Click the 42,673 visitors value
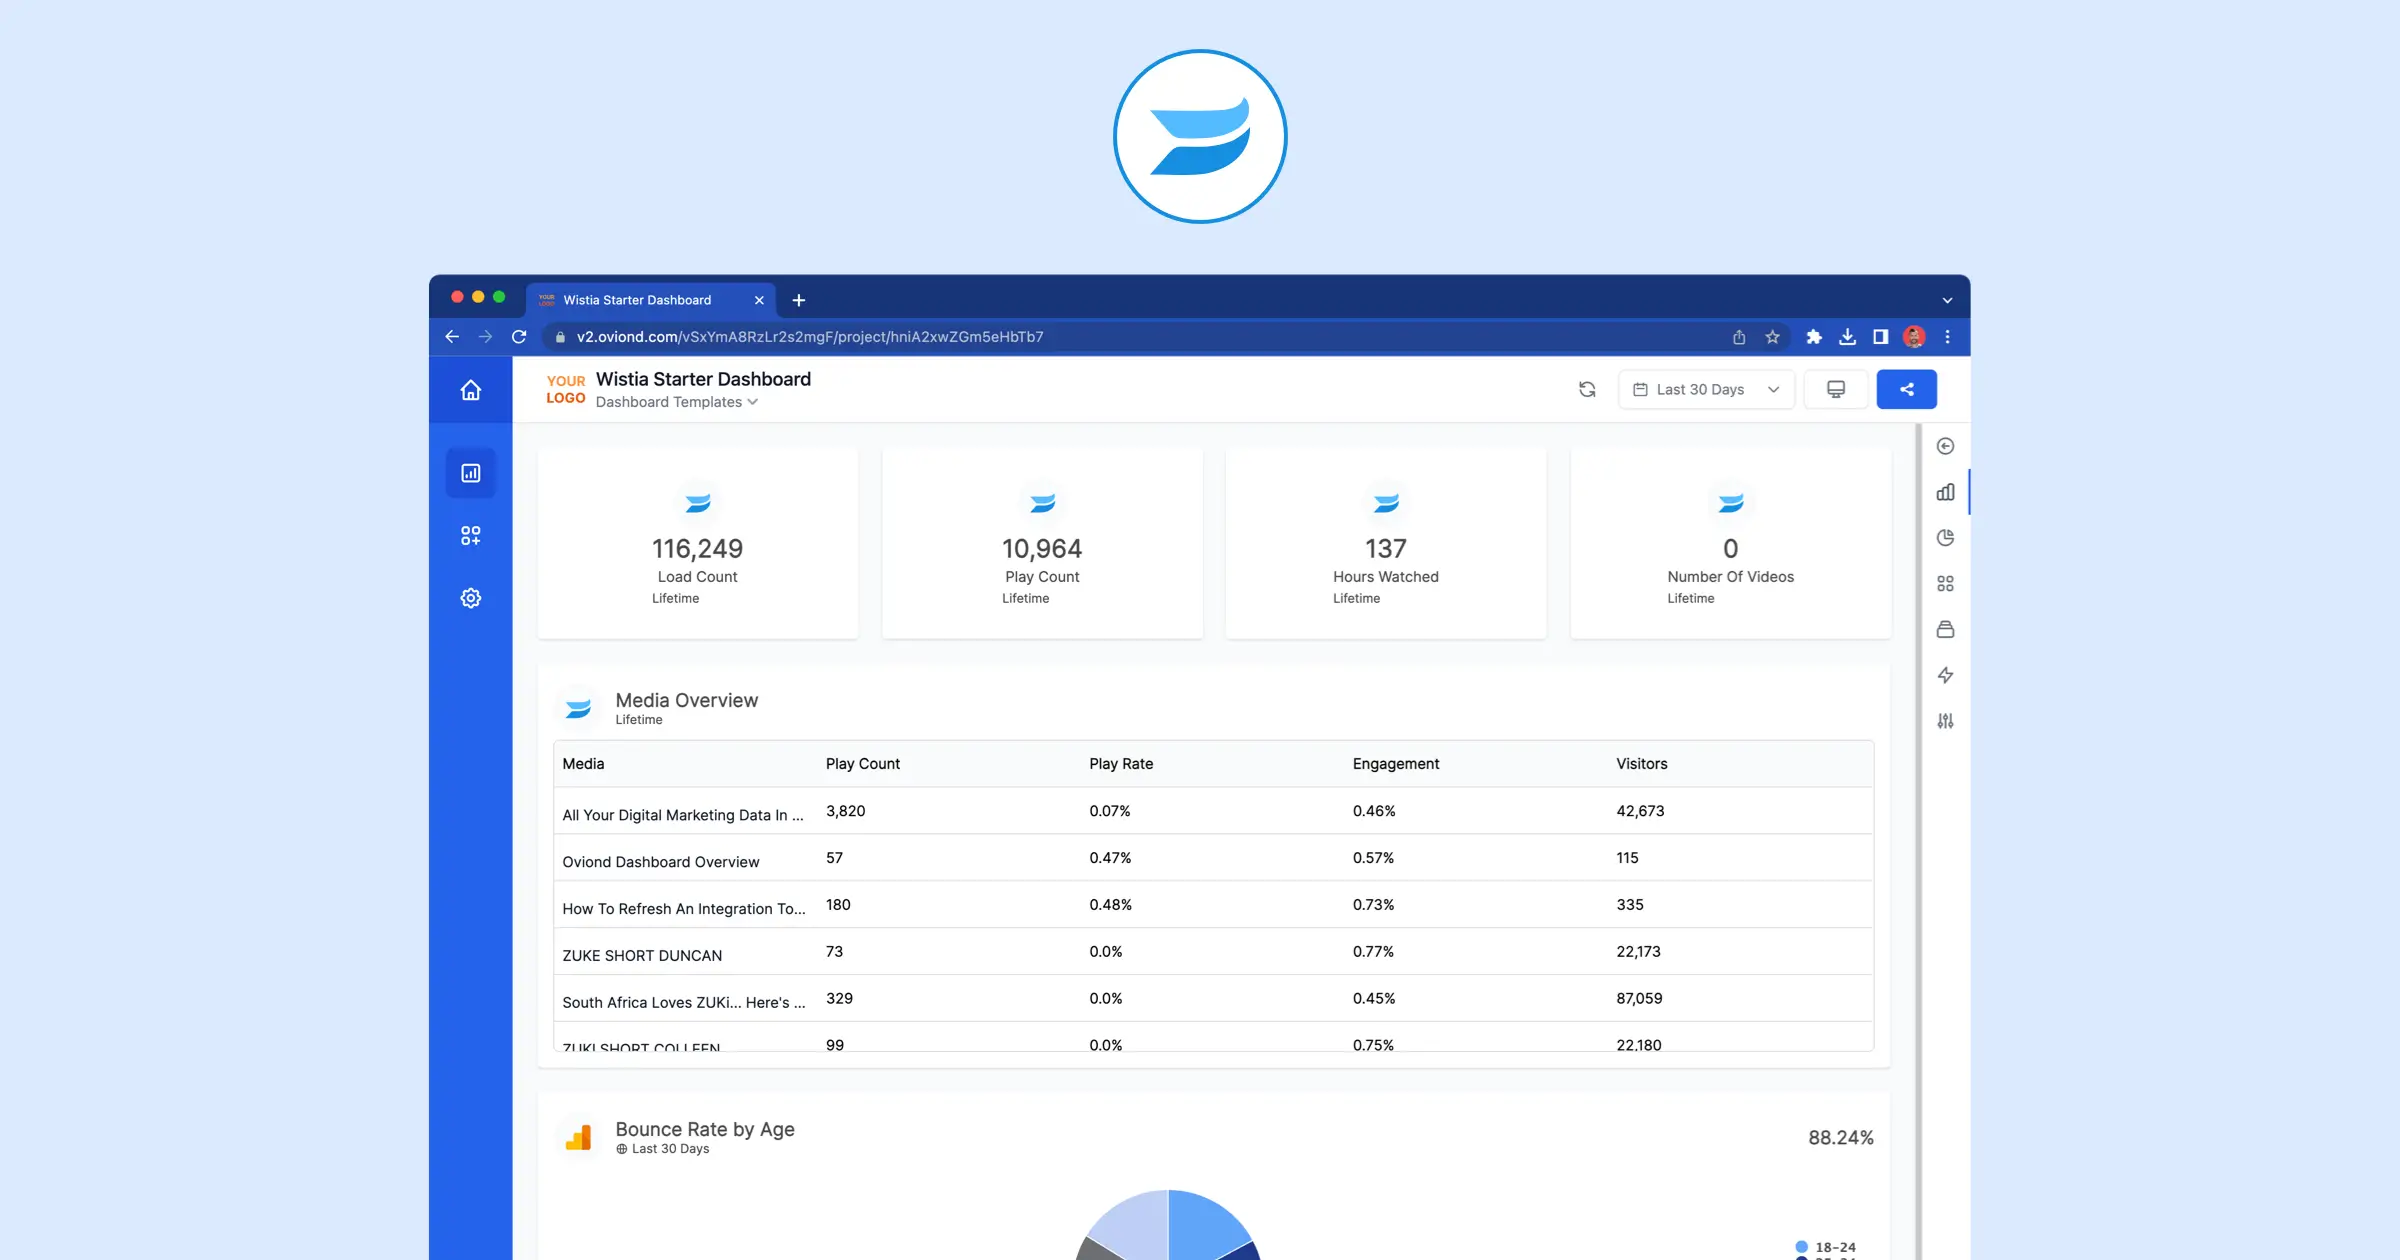Viewport: 2400px width, 1260px height. [x=1640, y=811]
